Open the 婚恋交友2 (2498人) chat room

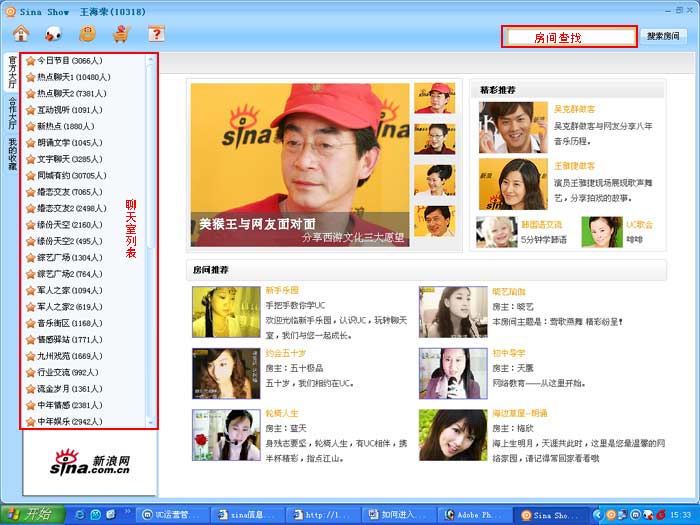pos(72,208)
